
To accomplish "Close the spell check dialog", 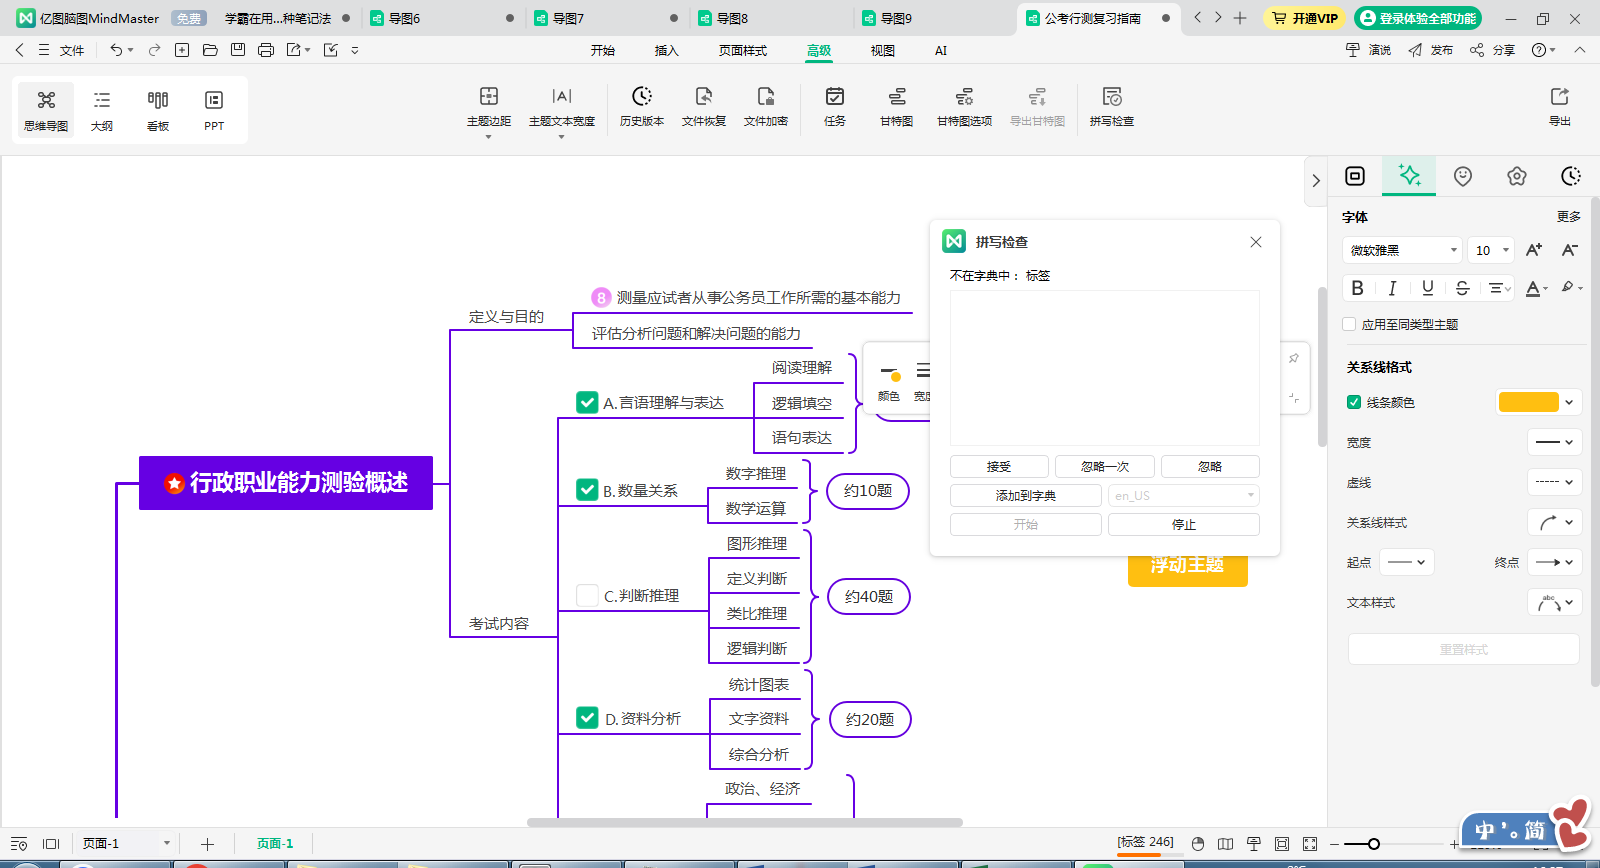I will coord(1256,242).
